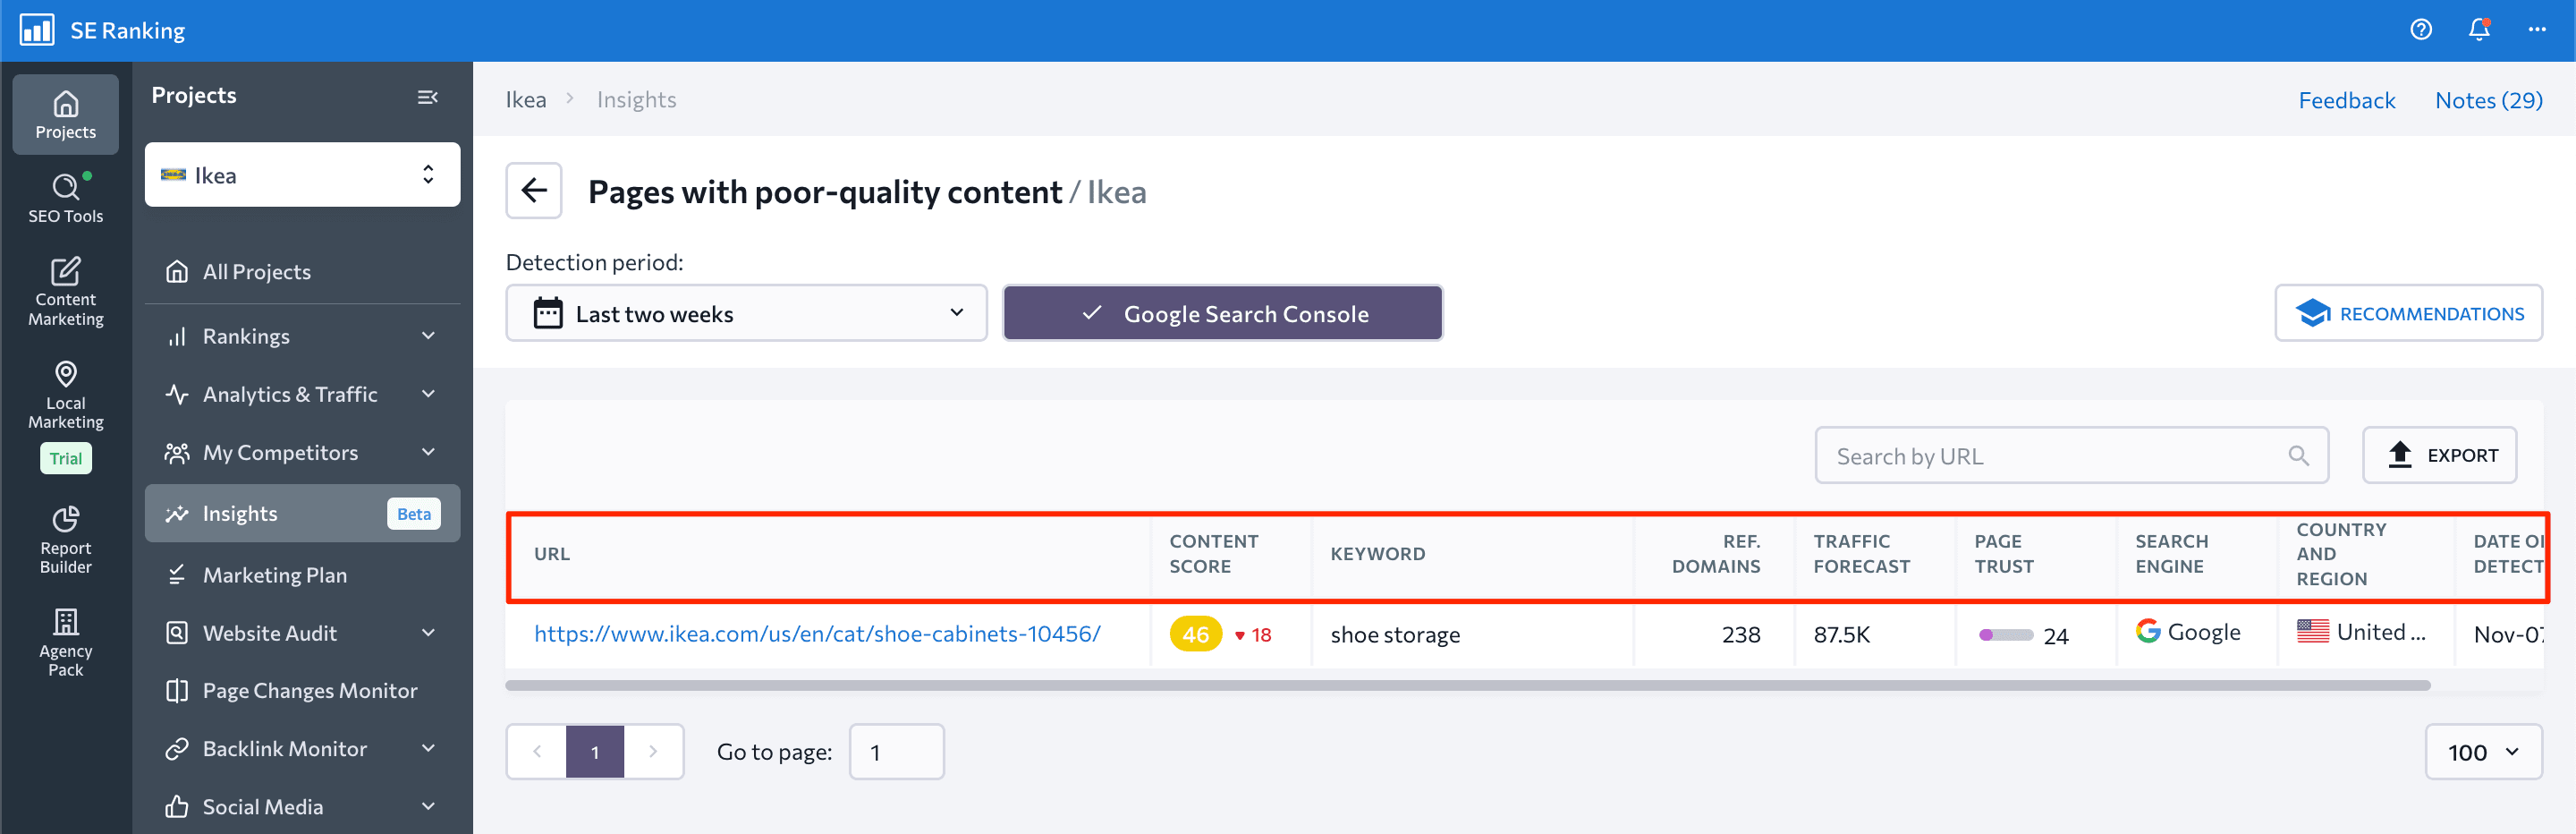Select page 1 in pagination

pyautogui.click(x=595, y=752)
